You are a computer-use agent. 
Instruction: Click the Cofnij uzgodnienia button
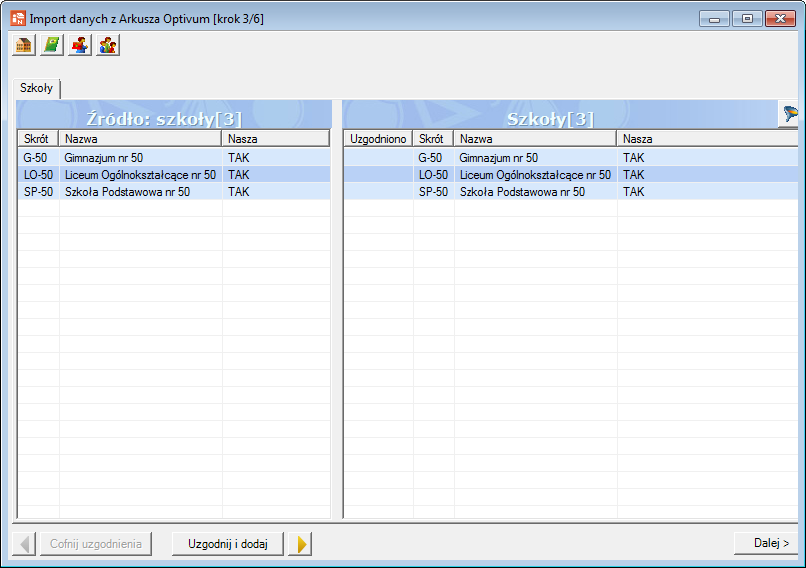[96, 544]
